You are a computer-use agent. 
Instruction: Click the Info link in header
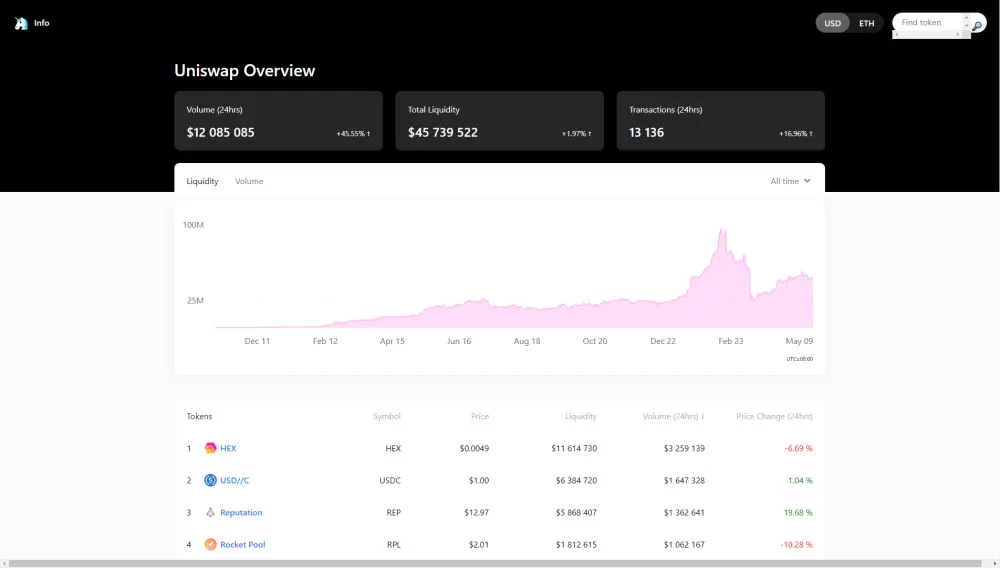click(41, 23)
